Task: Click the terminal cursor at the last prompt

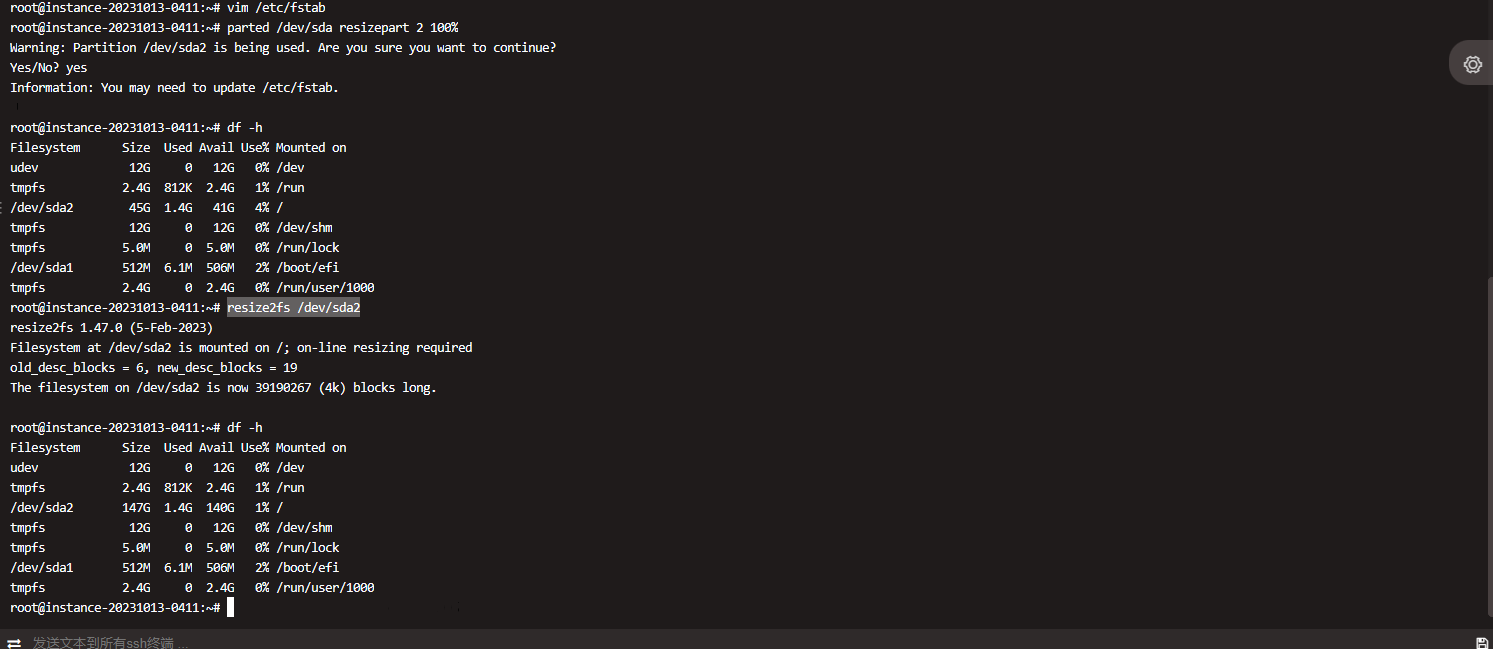Action: point(231,608)
